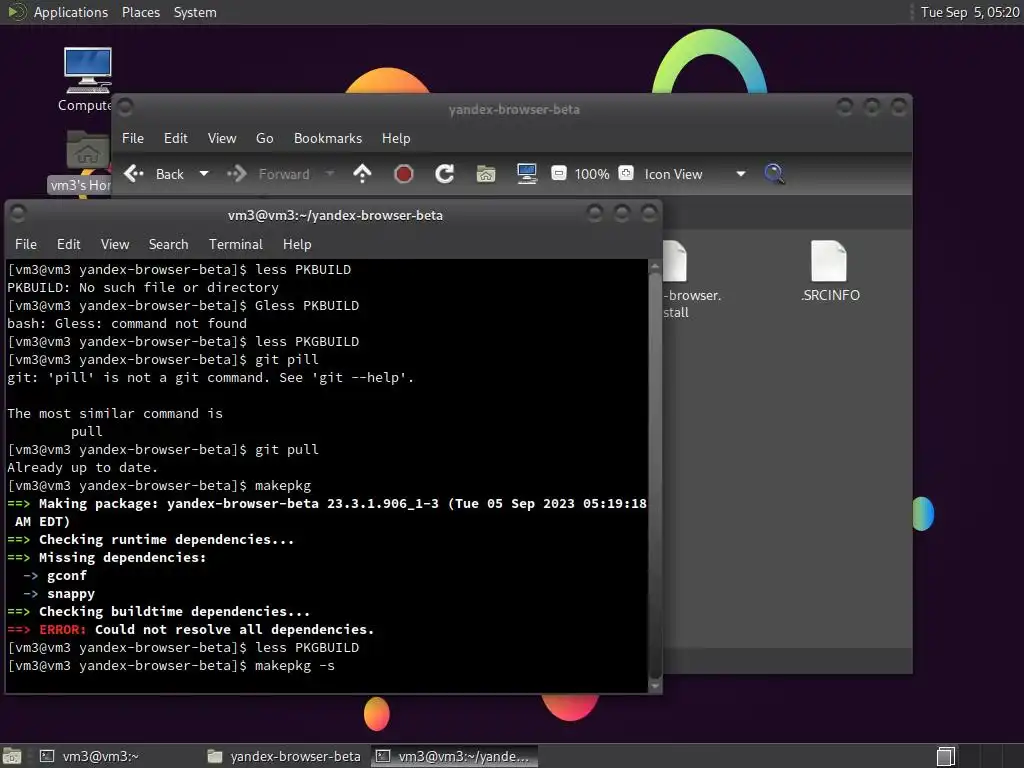Zoom out with the minus icon

tap(558, 174)
